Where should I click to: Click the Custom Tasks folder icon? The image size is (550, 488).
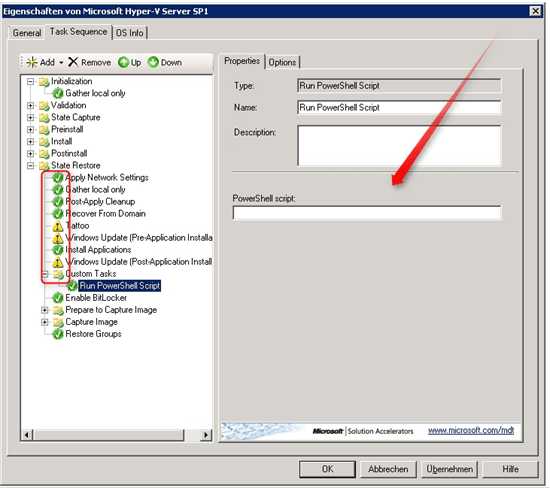pos(58,274)
